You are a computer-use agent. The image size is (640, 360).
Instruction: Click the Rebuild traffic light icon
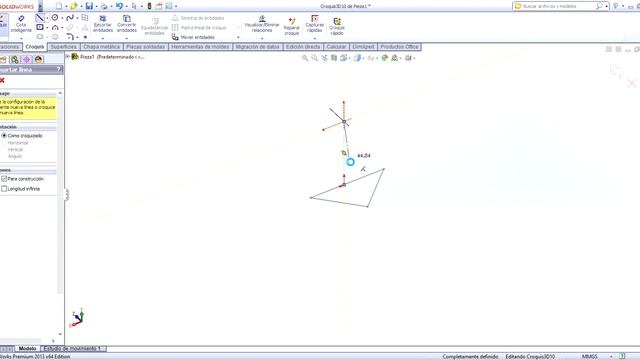click(x=149, y=6)
